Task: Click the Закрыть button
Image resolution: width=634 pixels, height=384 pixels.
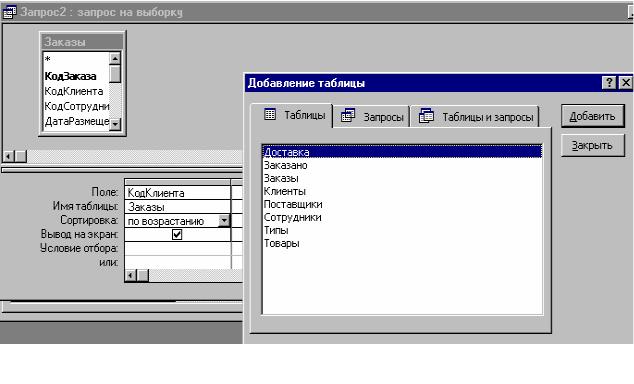Action: (x=592, y=146)
